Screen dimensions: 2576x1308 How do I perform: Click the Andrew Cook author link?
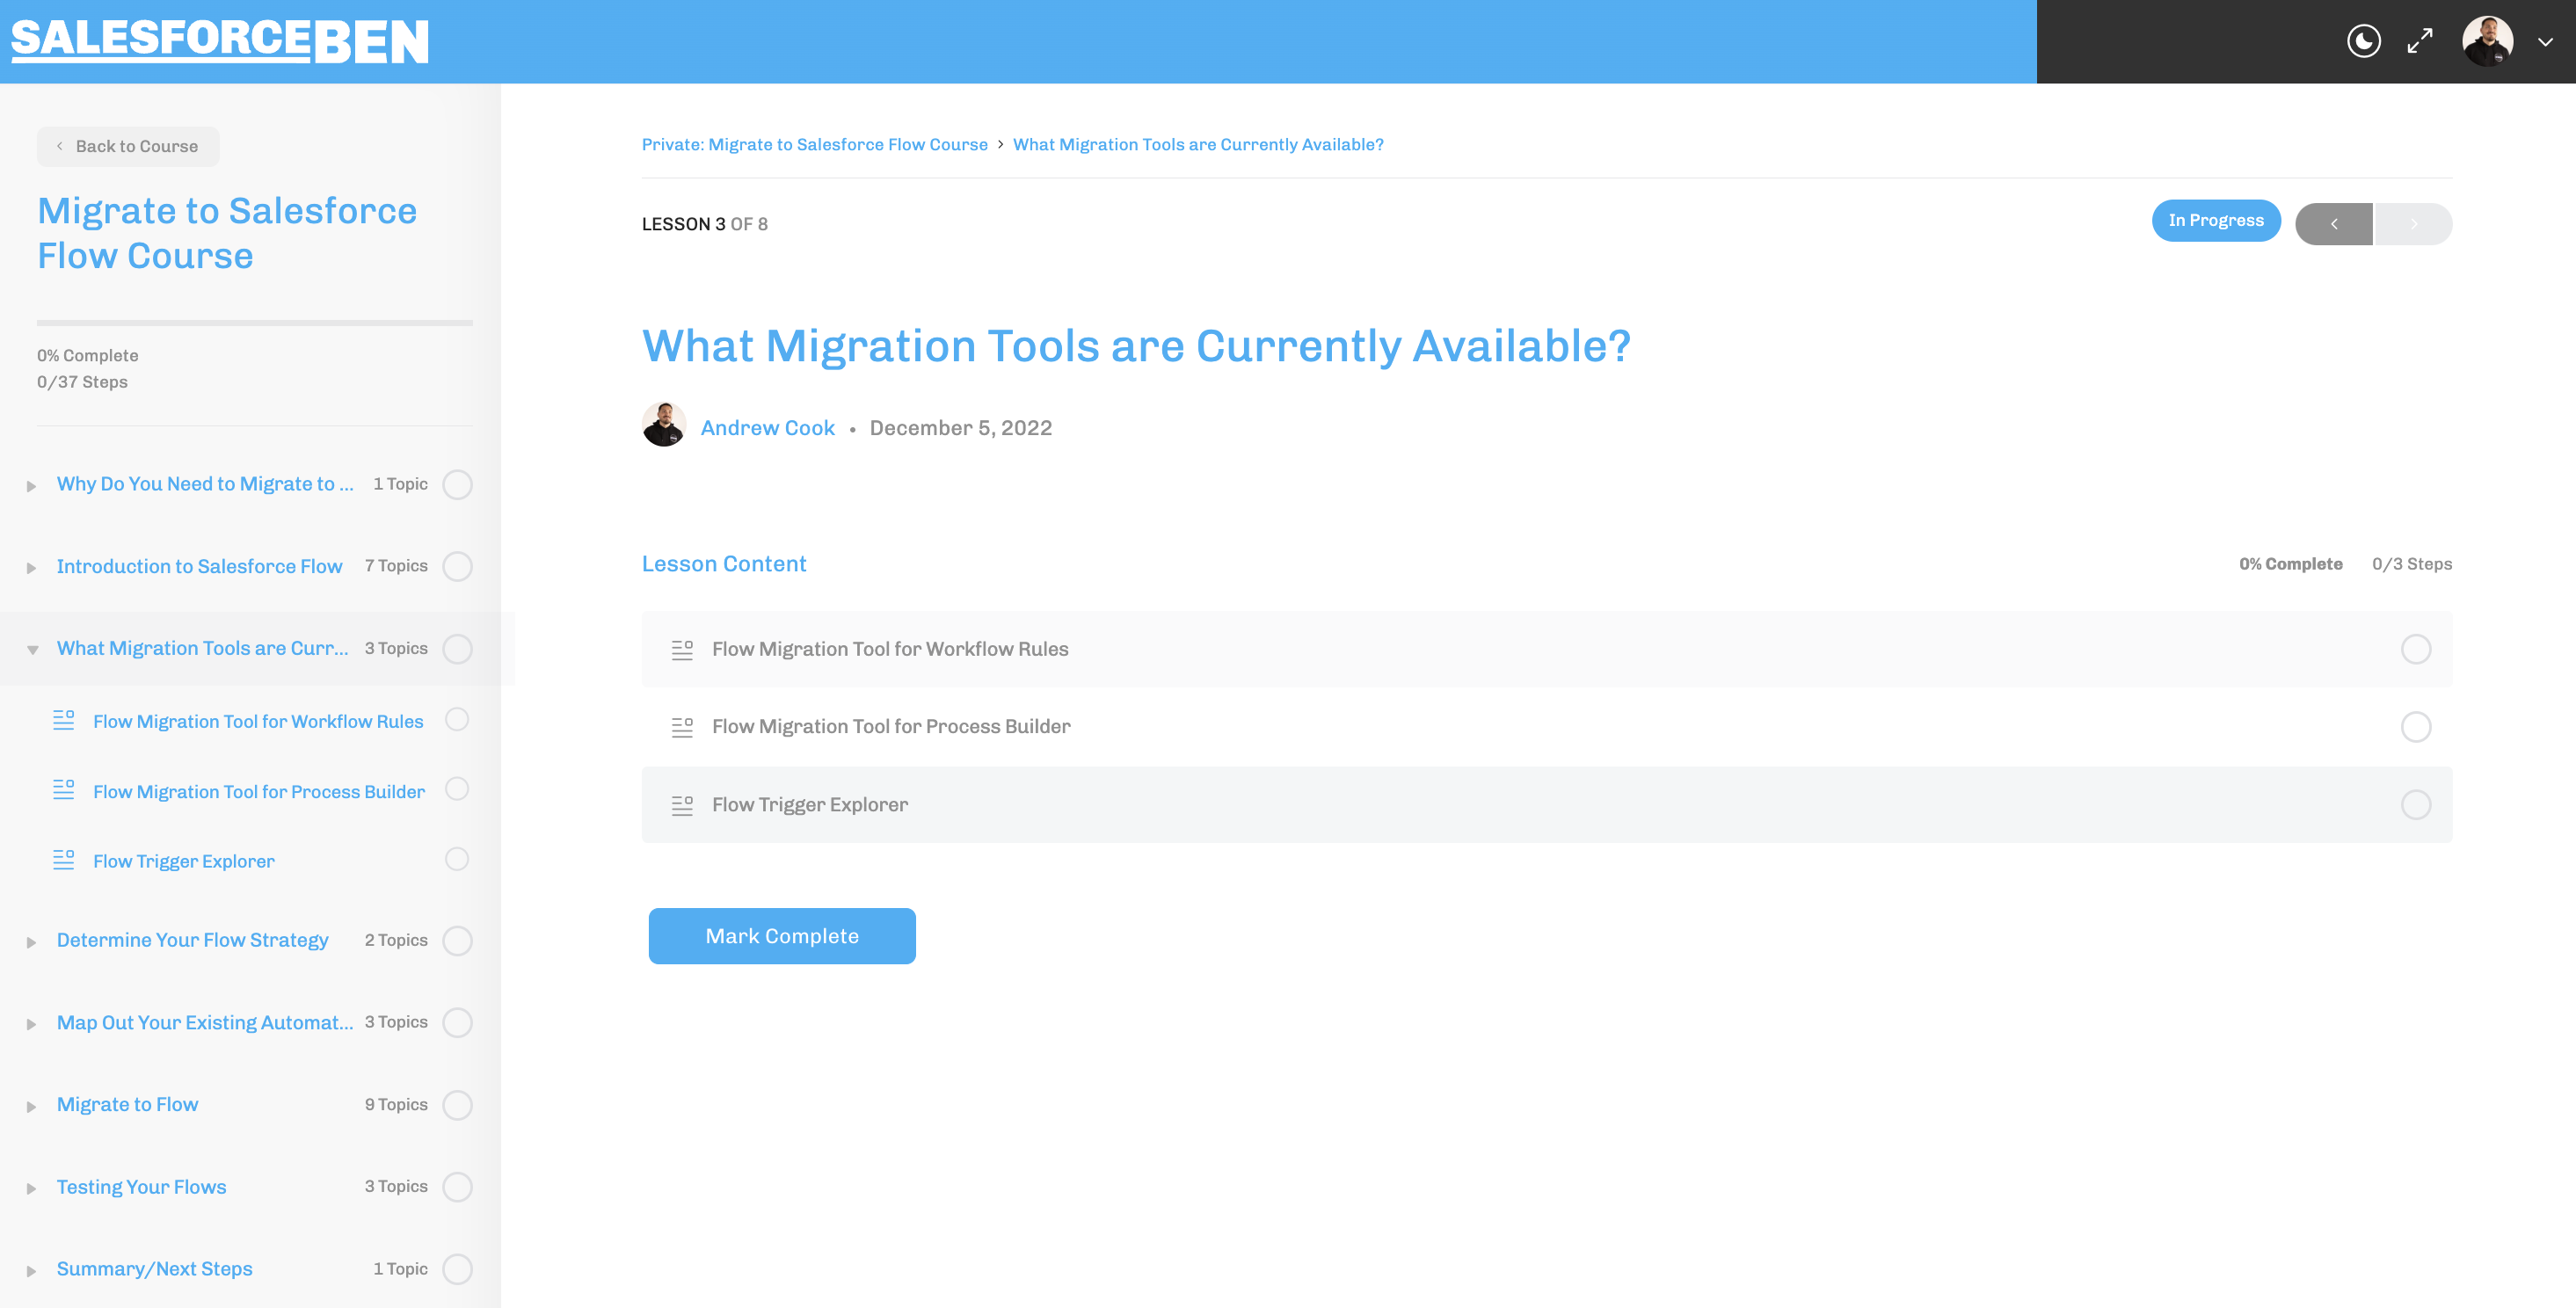coord(766,425)
